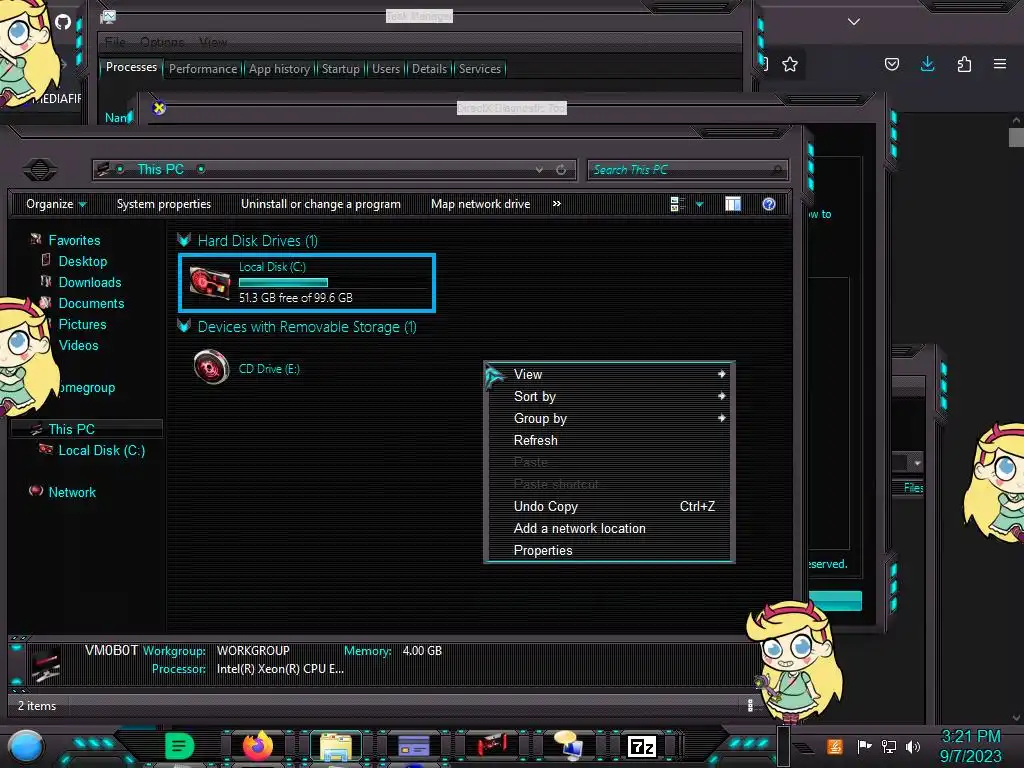Open the volume speaker tray icon

click(x=913, y=746)
